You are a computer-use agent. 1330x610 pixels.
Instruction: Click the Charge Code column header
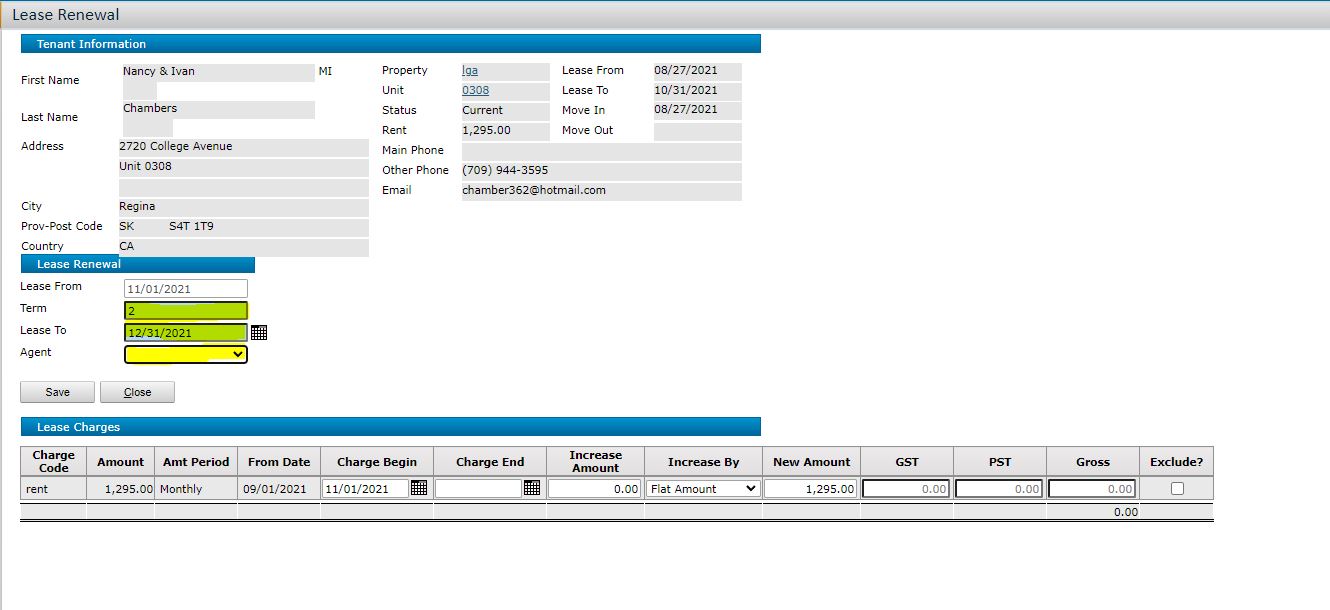pos(54,461)
